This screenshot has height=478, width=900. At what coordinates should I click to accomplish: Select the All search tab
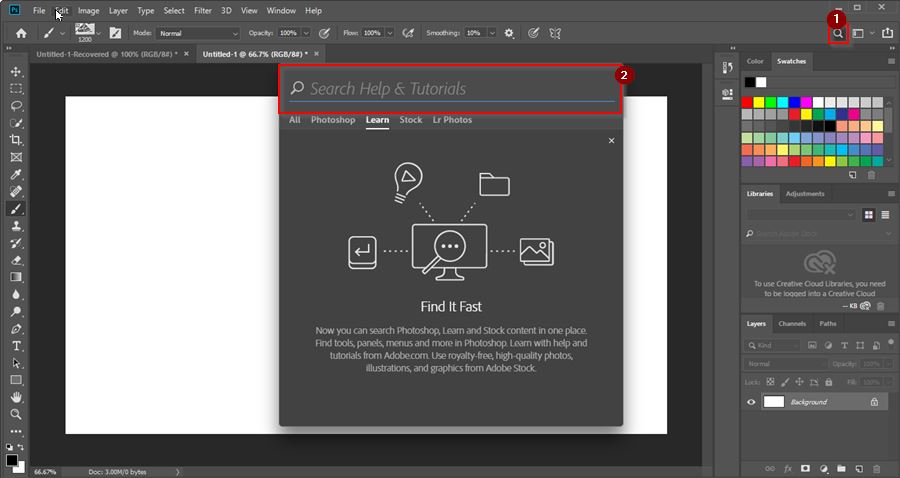tap(294, 120)
